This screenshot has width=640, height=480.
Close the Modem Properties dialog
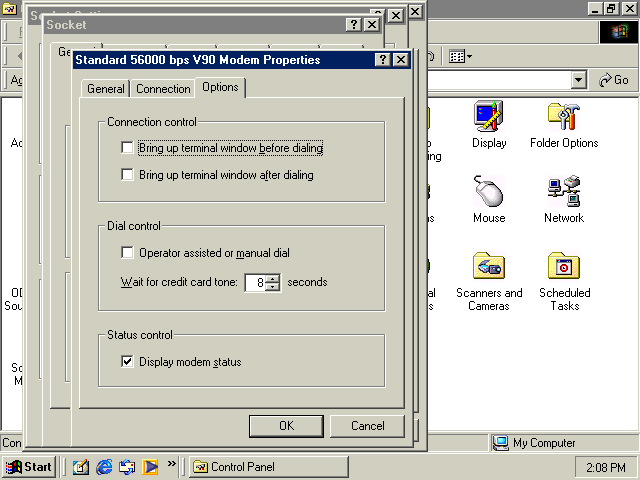tap(401, 60)
